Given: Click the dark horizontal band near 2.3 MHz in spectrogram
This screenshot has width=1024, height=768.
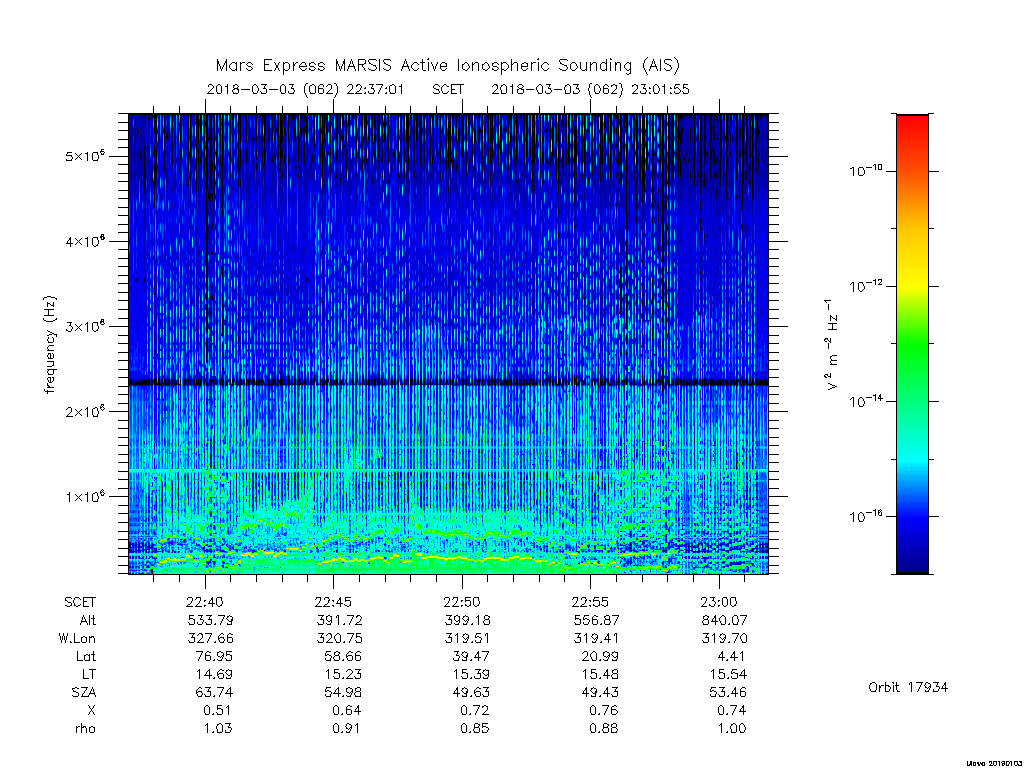Looking at the screenshot, I should pos(448,382).
